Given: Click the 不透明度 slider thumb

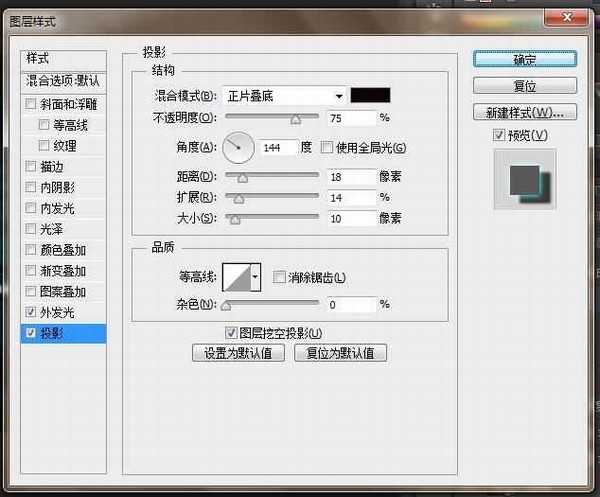Looking at the screenshot, I should (x=295, y=119).
